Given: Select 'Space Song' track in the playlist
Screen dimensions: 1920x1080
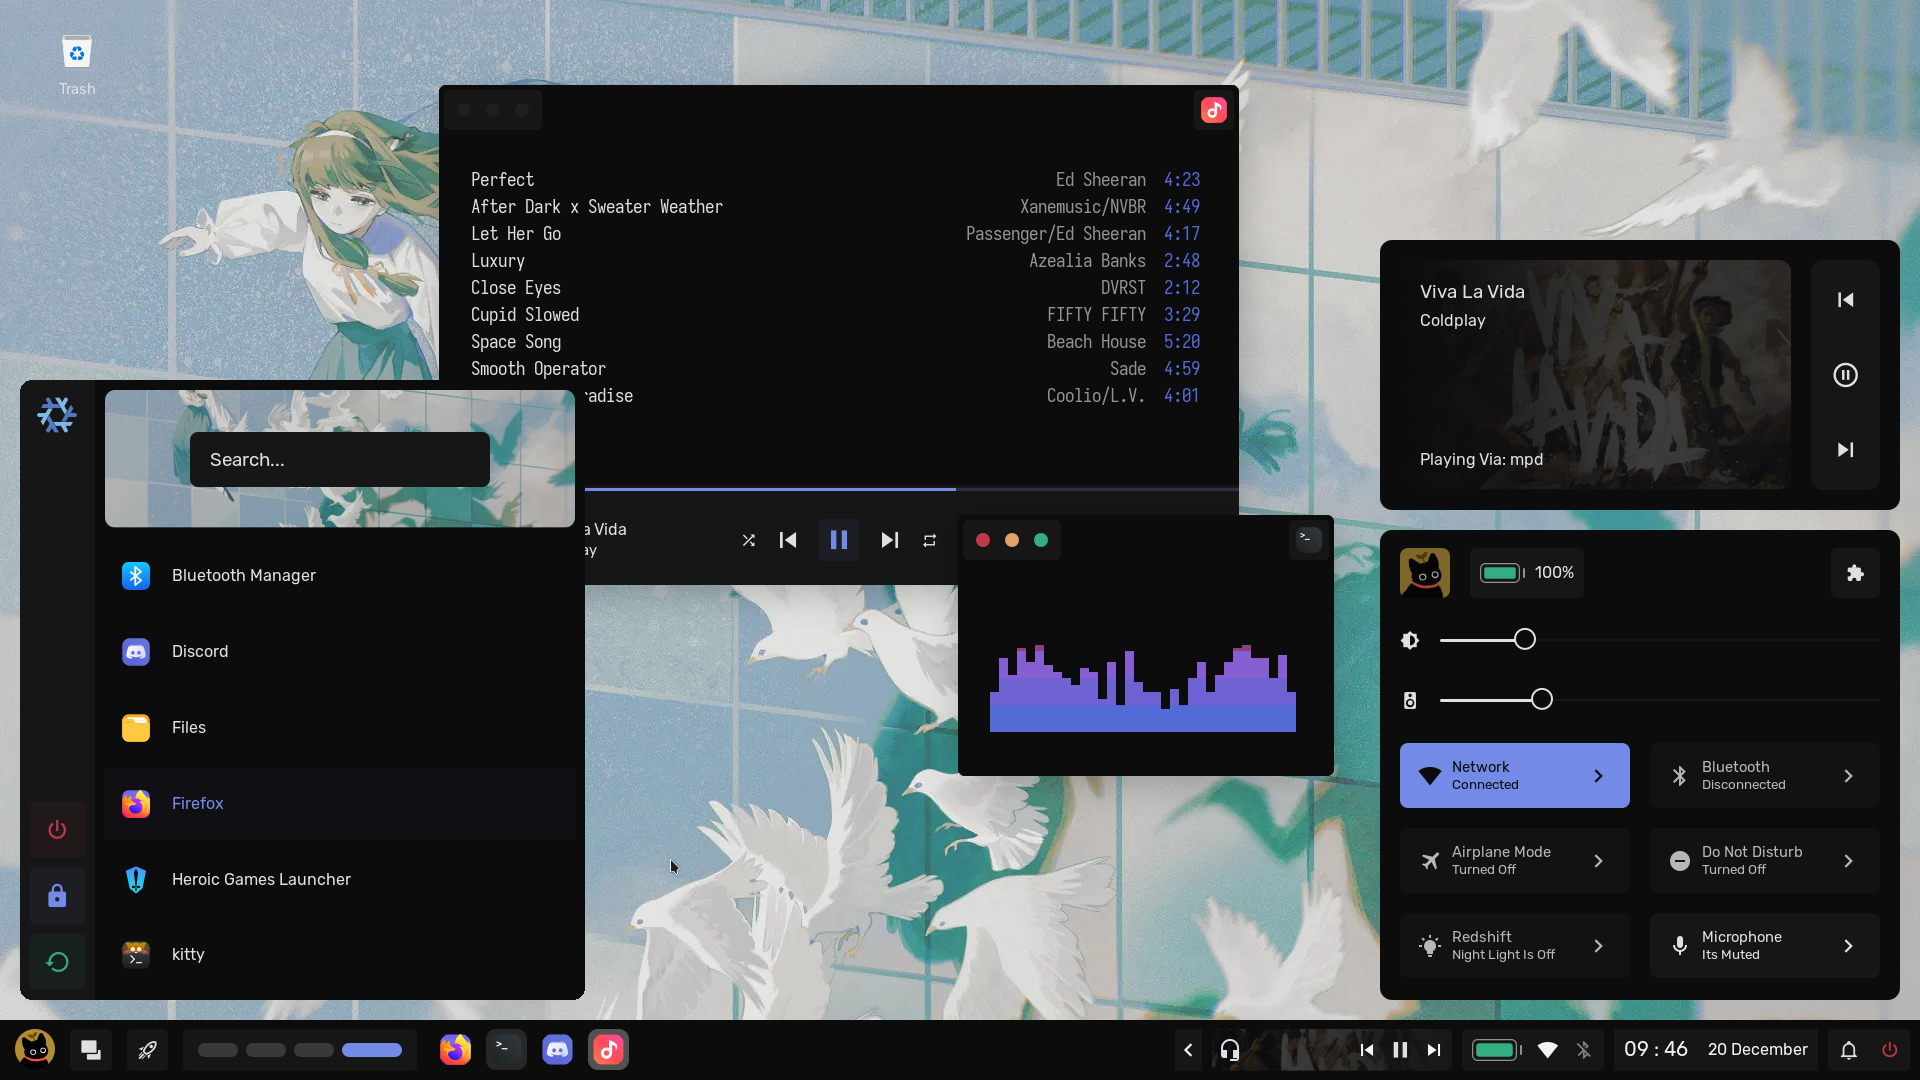Looking at the screenshot, I should pyautogui.click(x=516, y=340).
